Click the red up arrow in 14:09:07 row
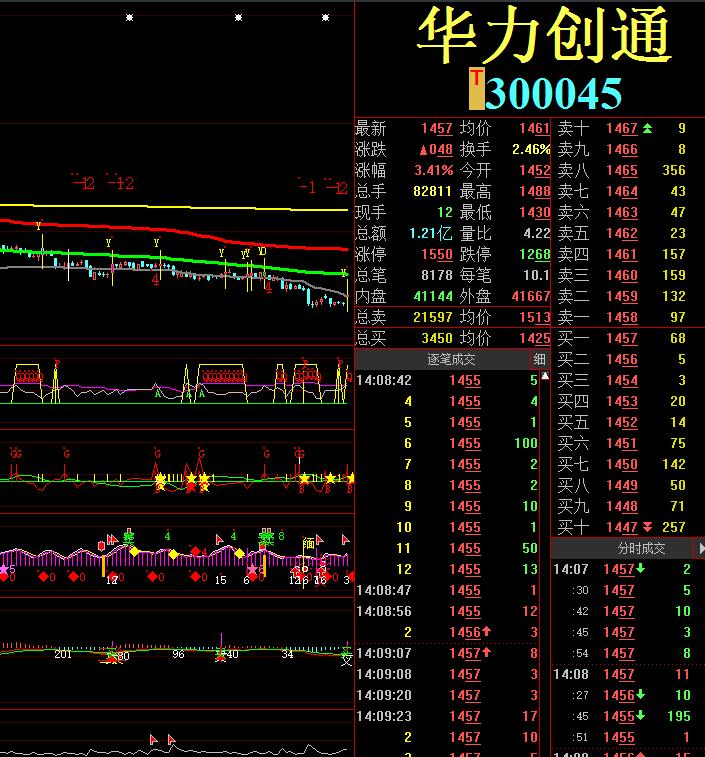The width and height of the screenshot is (705, 757). click(486, 652)
